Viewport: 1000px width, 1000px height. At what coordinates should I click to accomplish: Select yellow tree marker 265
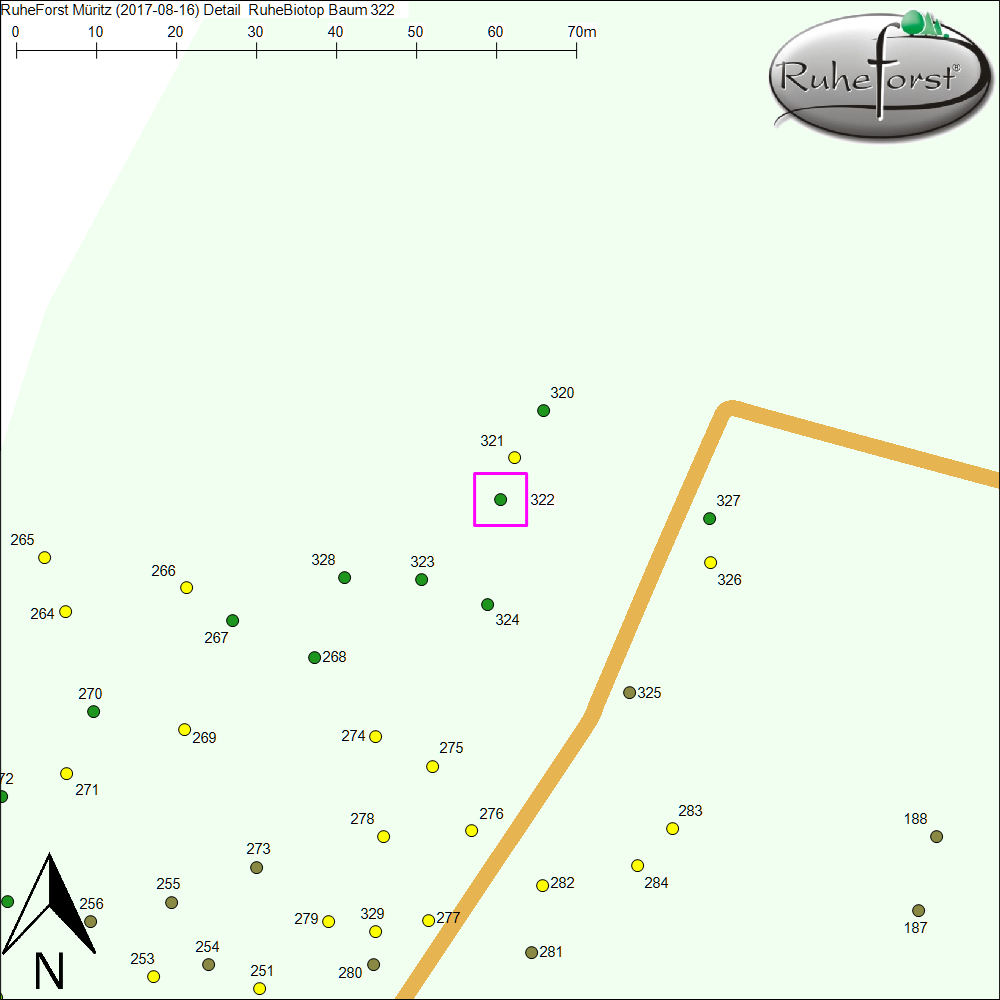44,557
